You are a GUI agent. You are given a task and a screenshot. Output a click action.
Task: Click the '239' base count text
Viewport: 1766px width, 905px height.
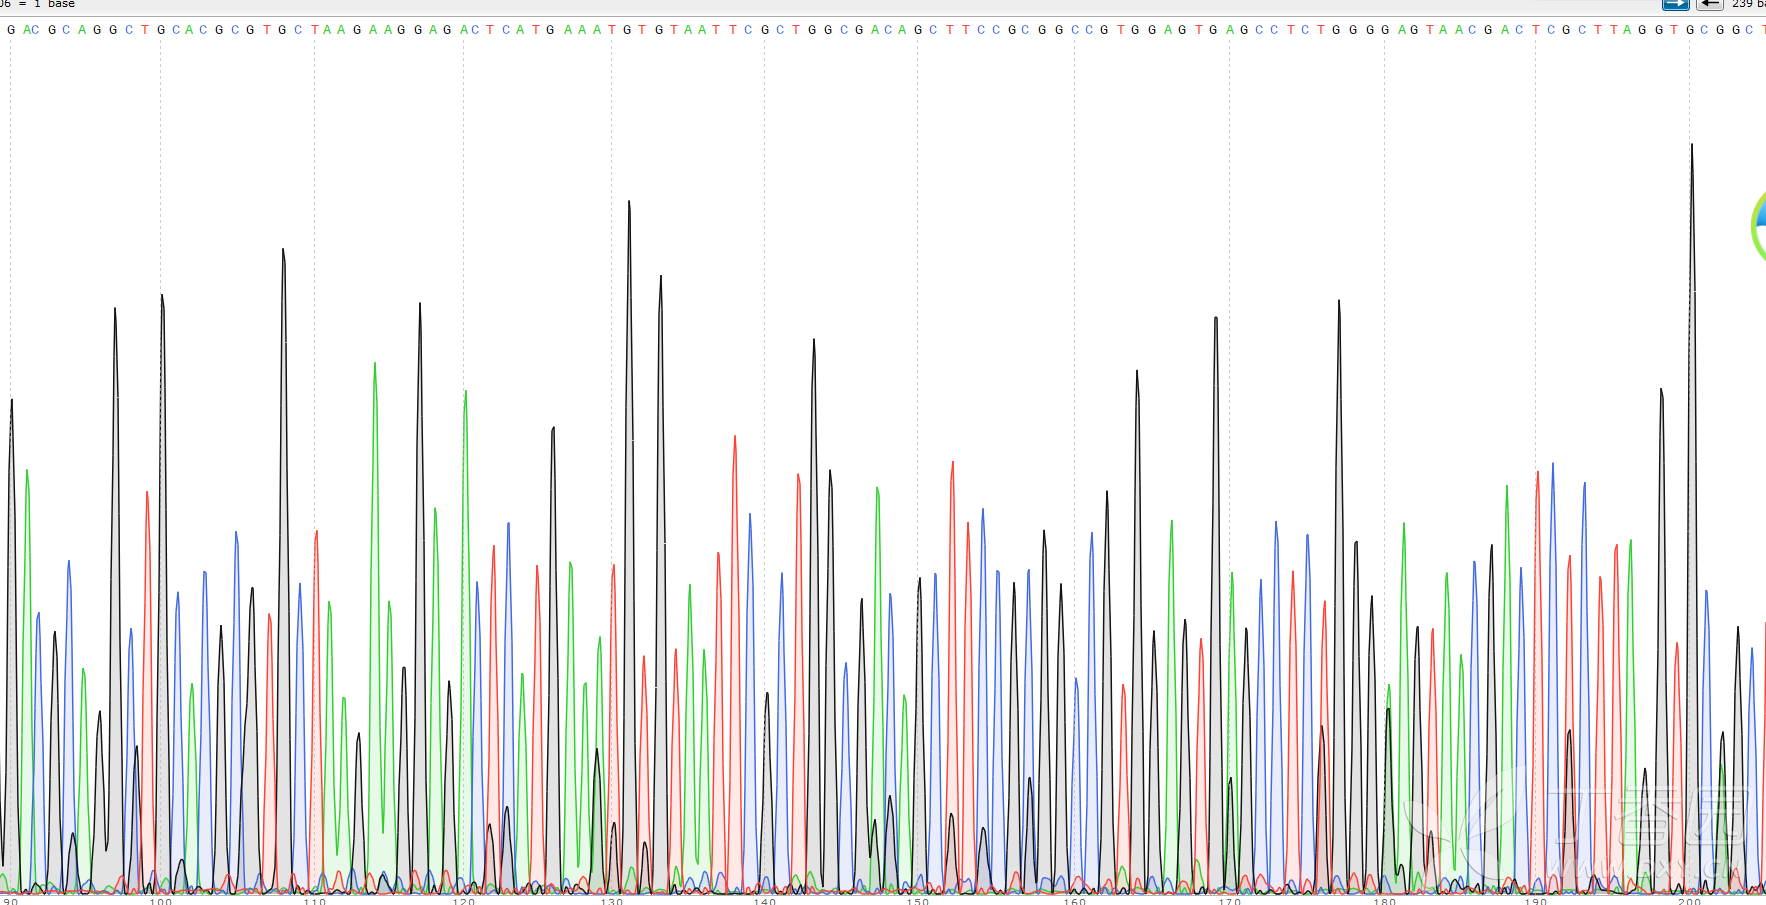tap(1742, 4)
